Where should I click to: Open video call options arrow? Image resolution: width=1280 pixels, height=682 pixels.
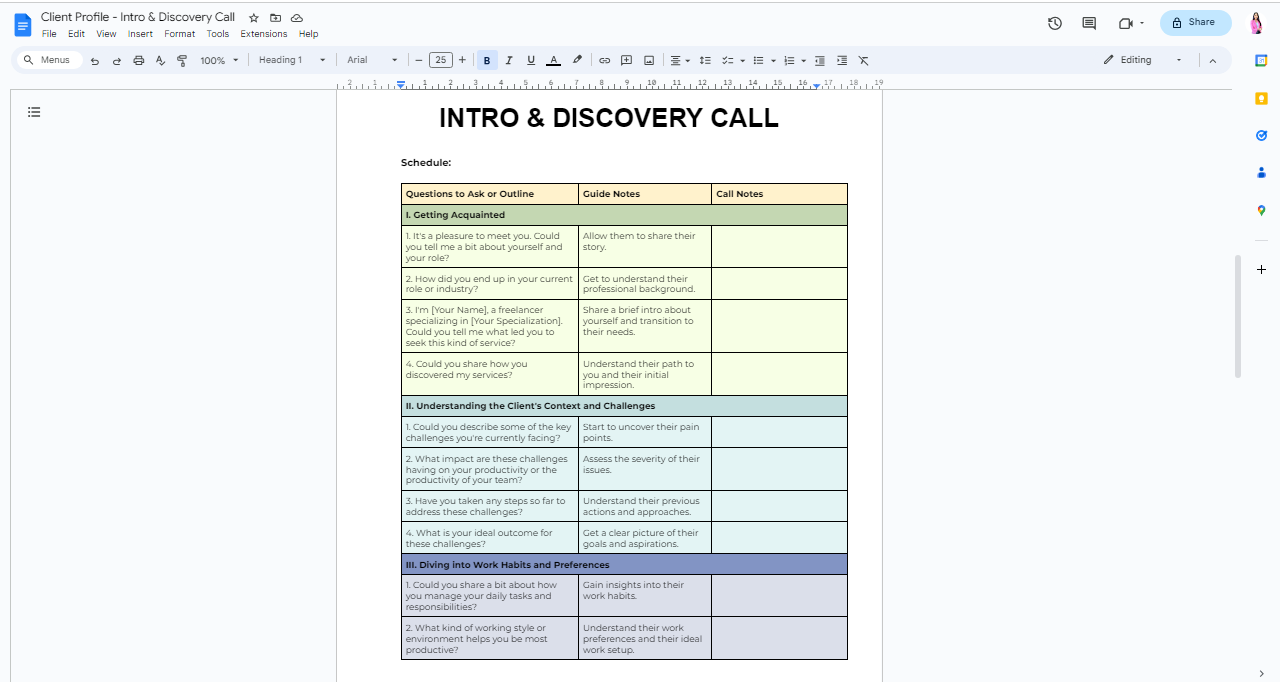pos(1142,23)
